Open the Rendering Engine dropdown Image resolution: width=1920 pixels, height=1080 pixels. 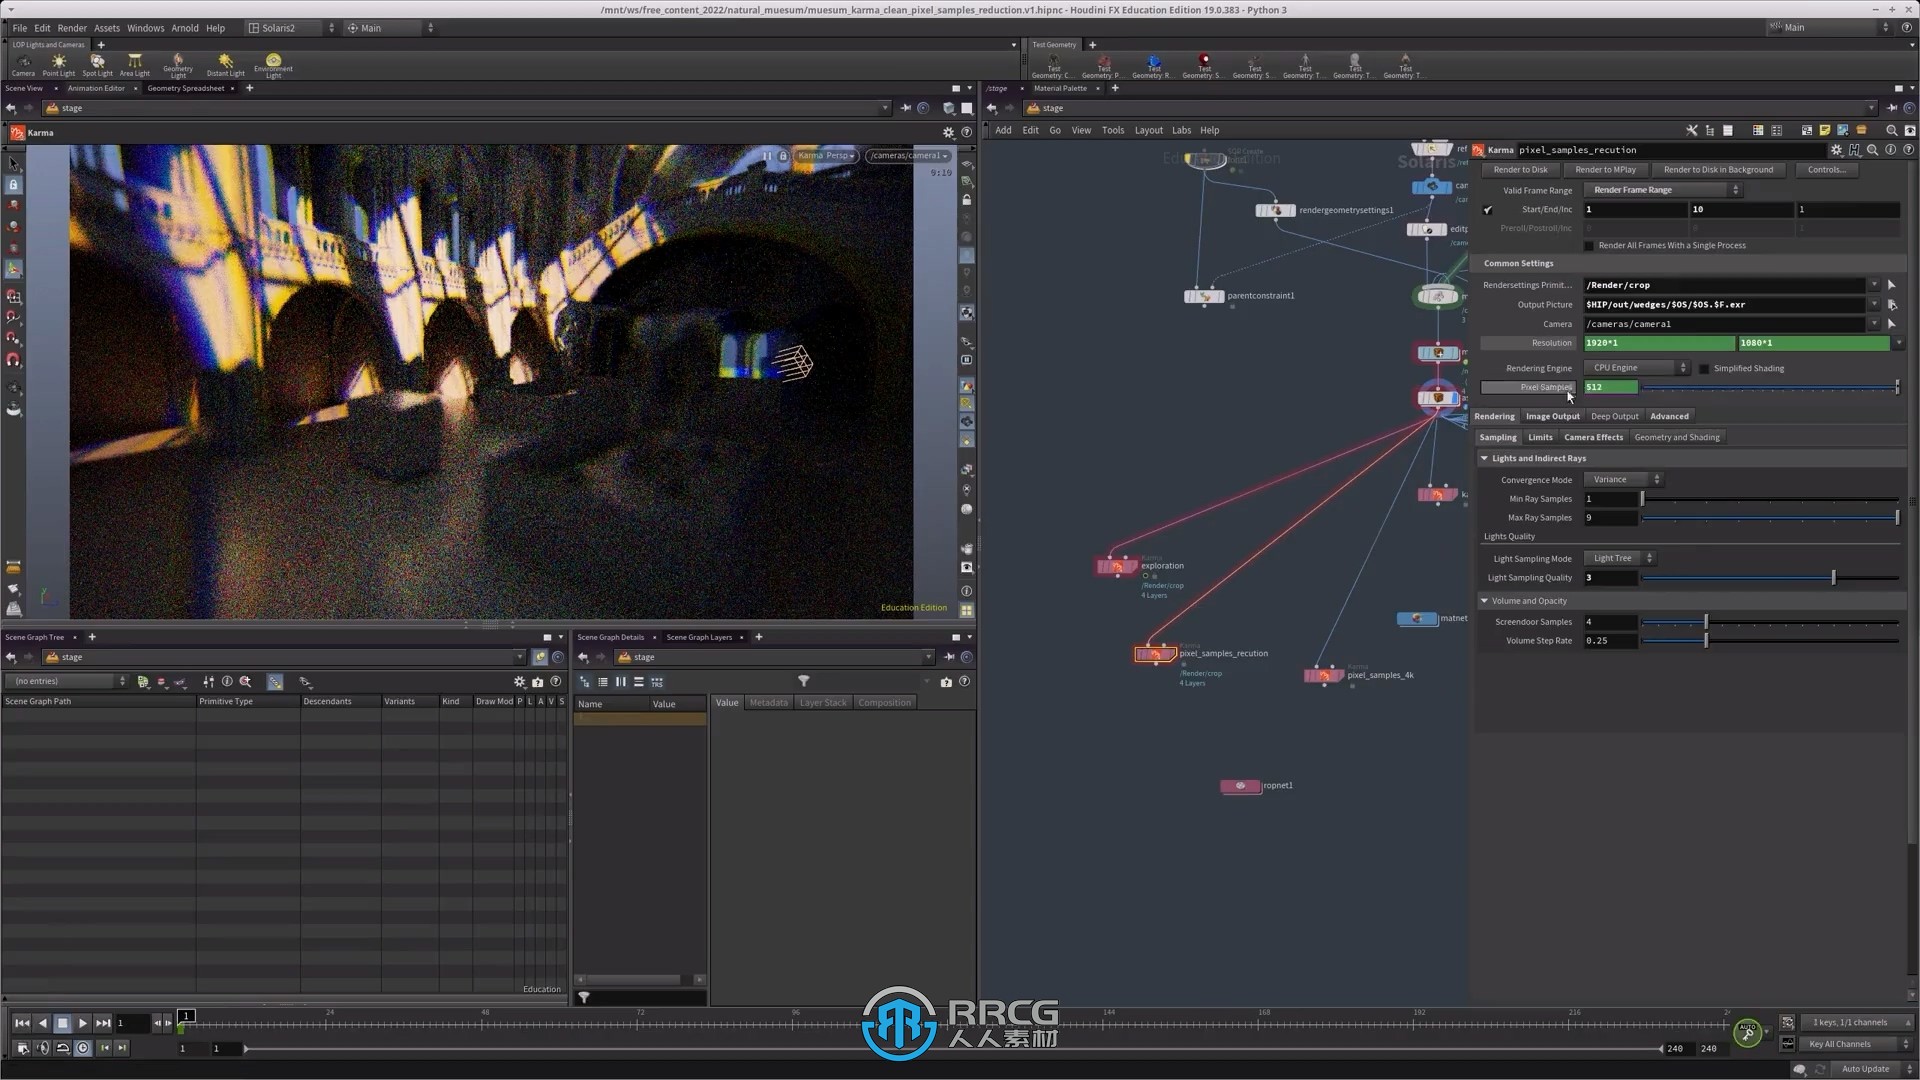(1636, 368)
